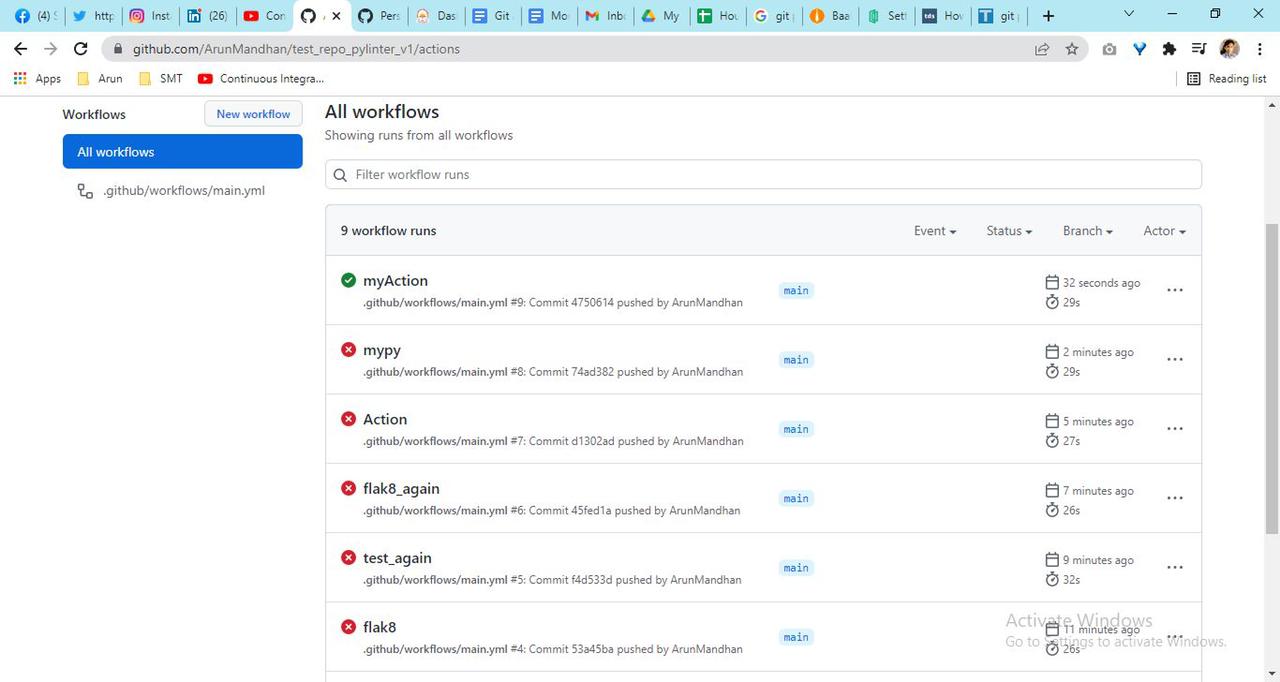Click the Chrome profile avatar icon
This screenshot has width=1280, height=682.
pyautogui.click(x=1228, y=48)
